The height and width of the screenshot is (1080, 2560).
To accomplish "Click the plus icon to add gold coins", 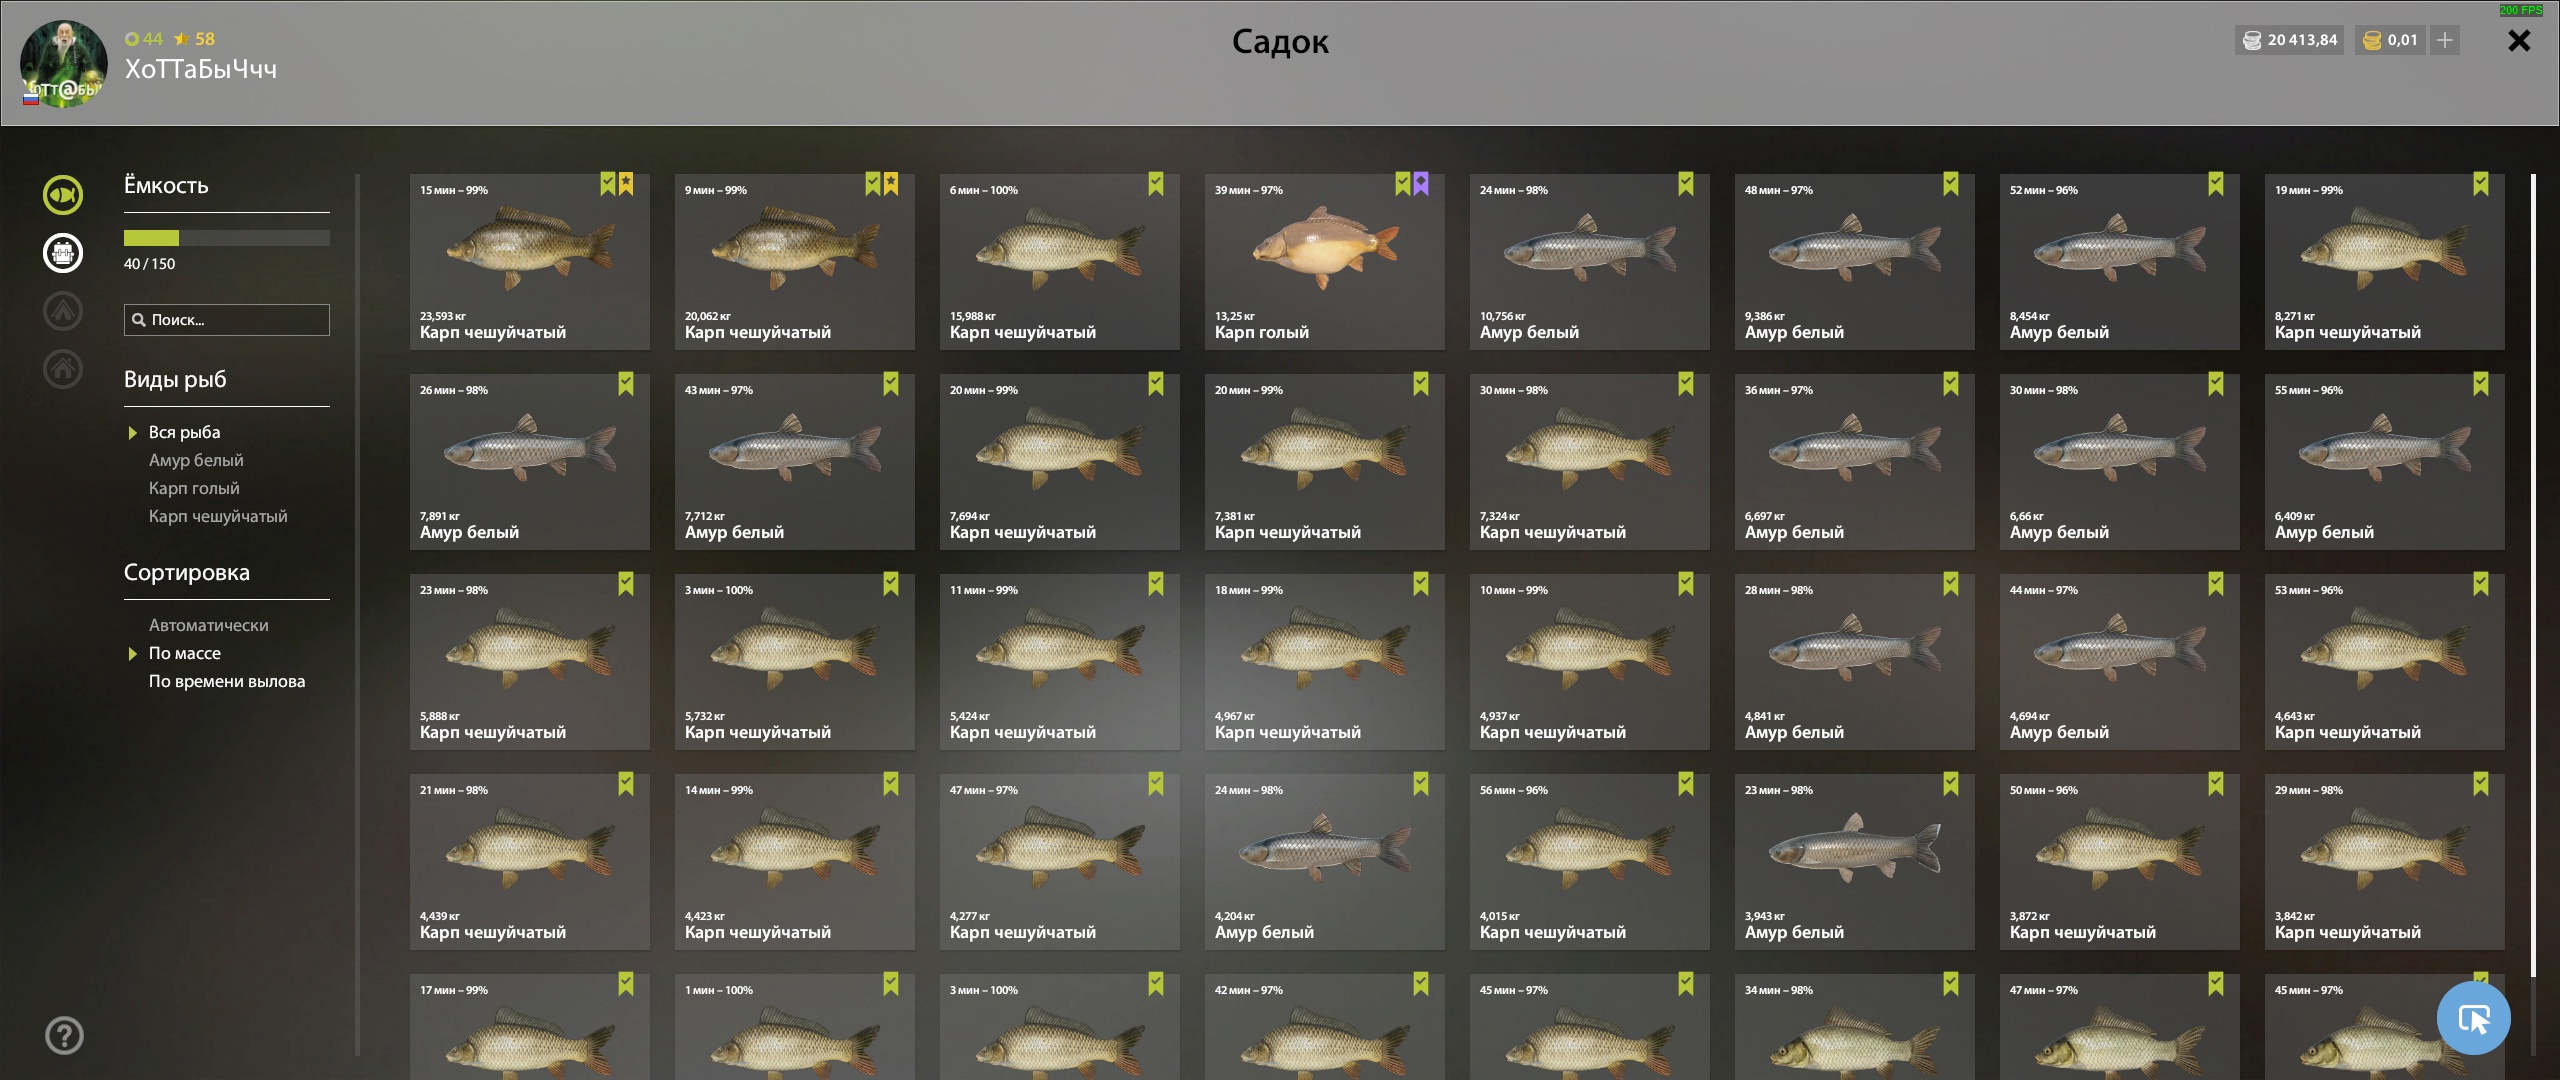I will point(2445,40).
